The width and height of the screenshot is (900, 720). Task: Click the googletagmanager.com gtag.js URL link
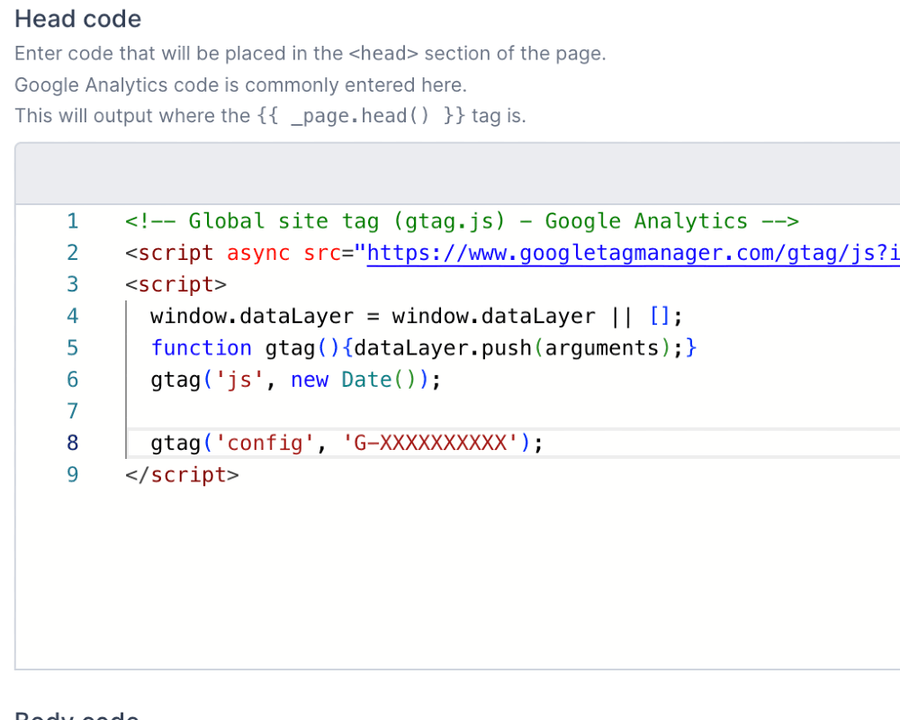click(x=630, y=253)
